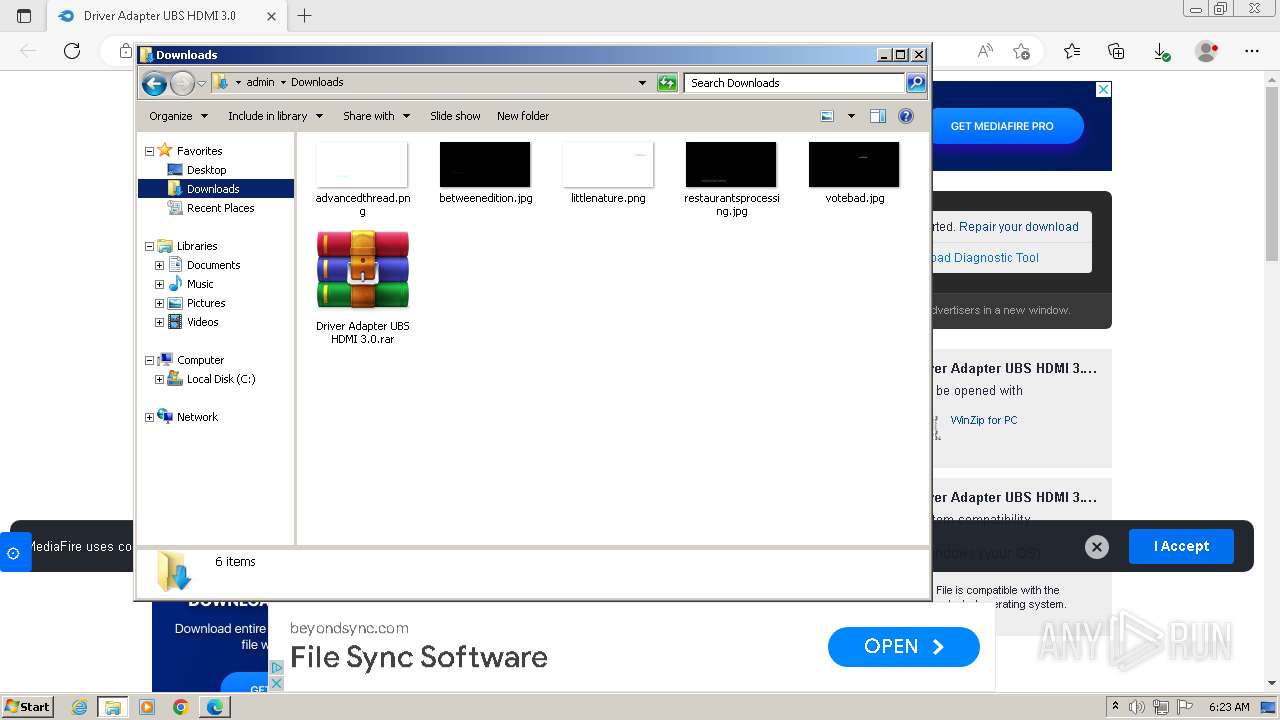
Task: Click the change view icon
Action: 827,116
